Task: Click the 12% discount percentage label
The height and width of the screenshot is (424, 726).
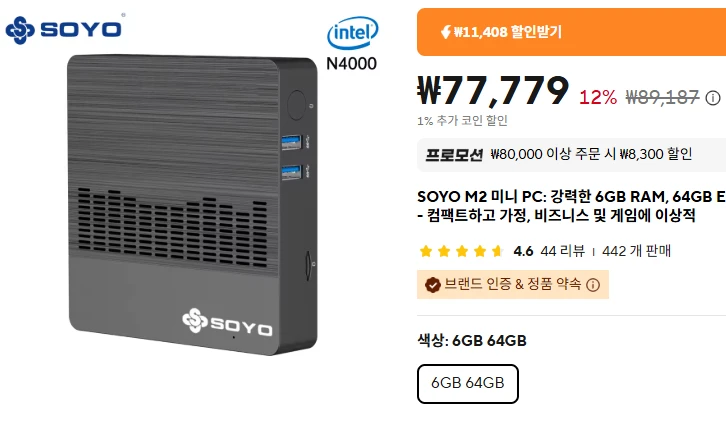Action: (598, 97)
